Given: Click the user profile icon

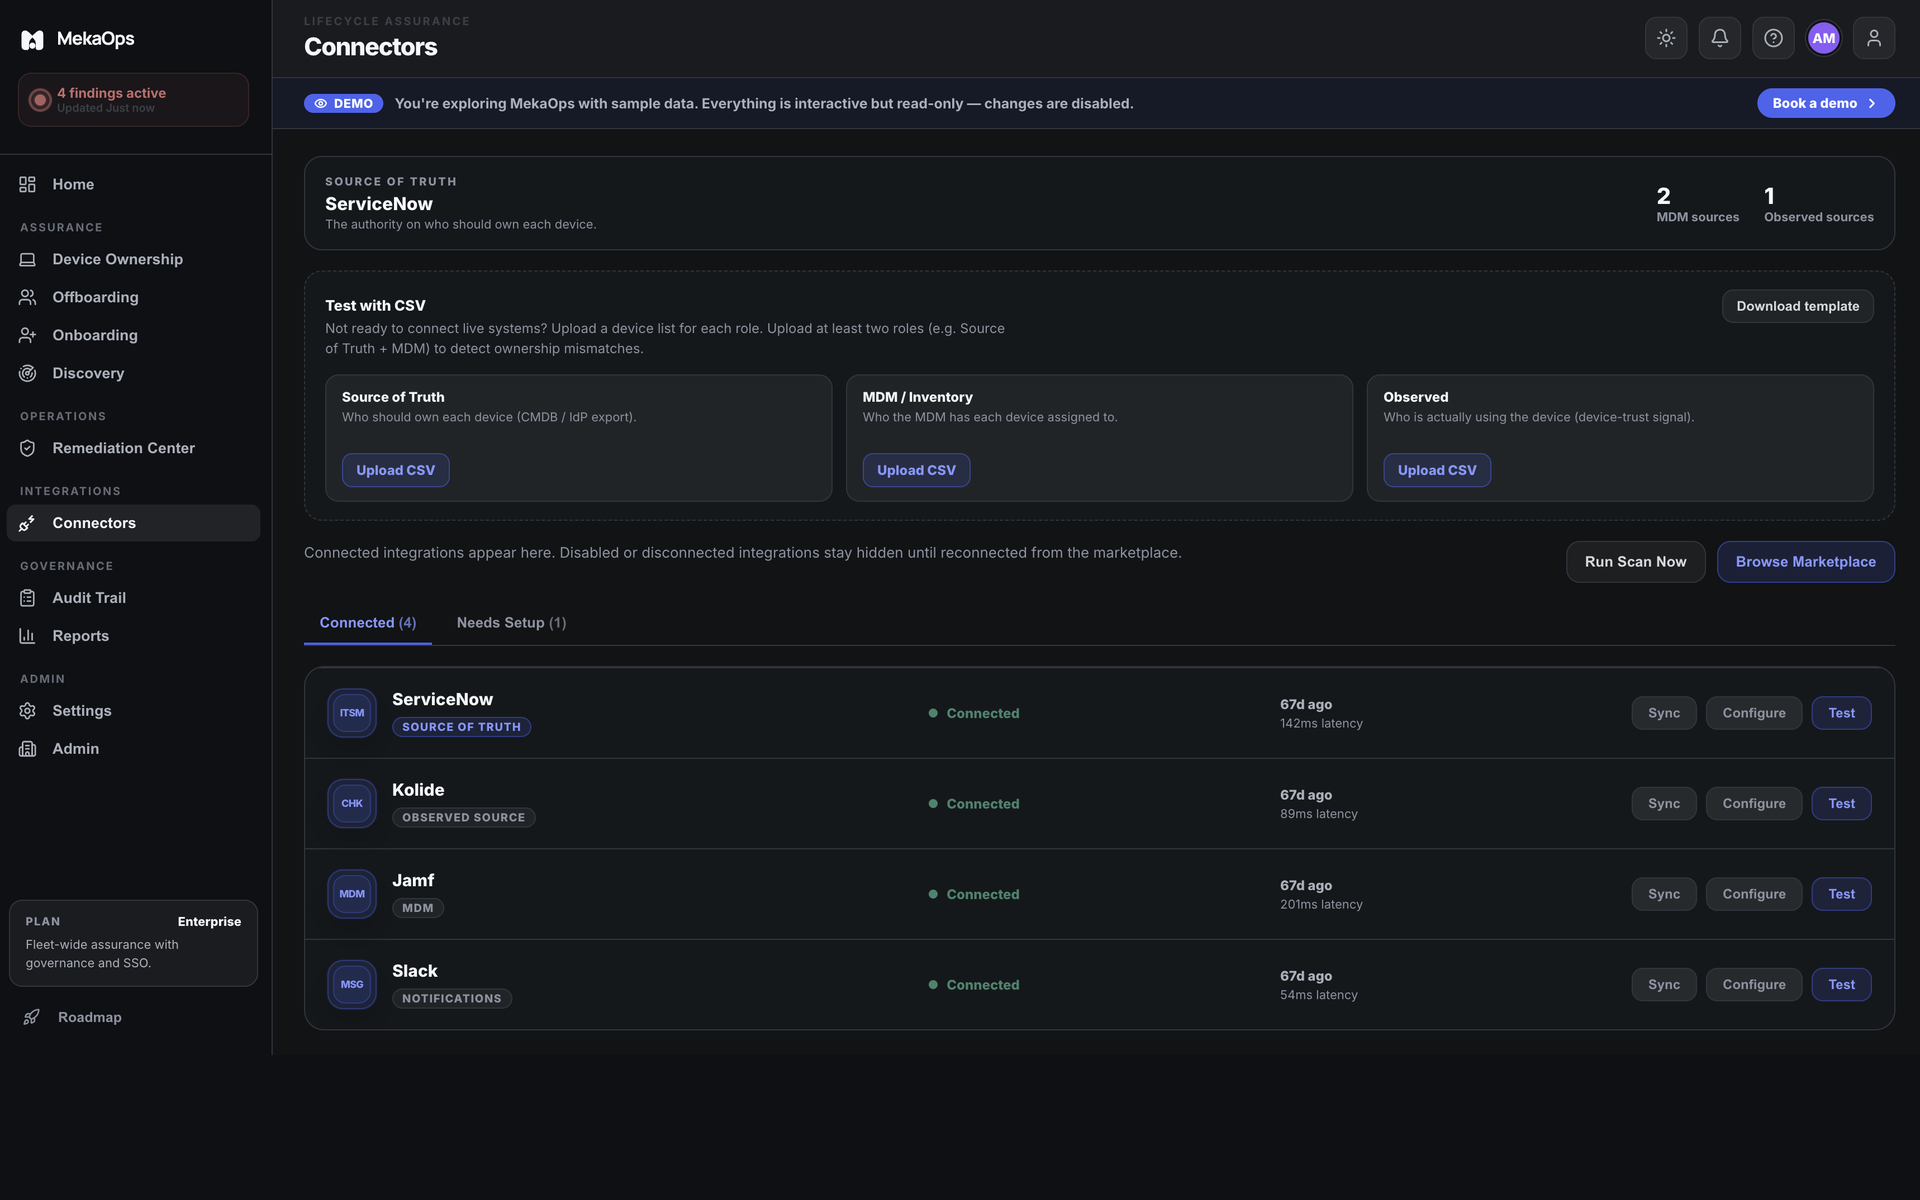Looking at the screenshot, I should [1874, 38].
